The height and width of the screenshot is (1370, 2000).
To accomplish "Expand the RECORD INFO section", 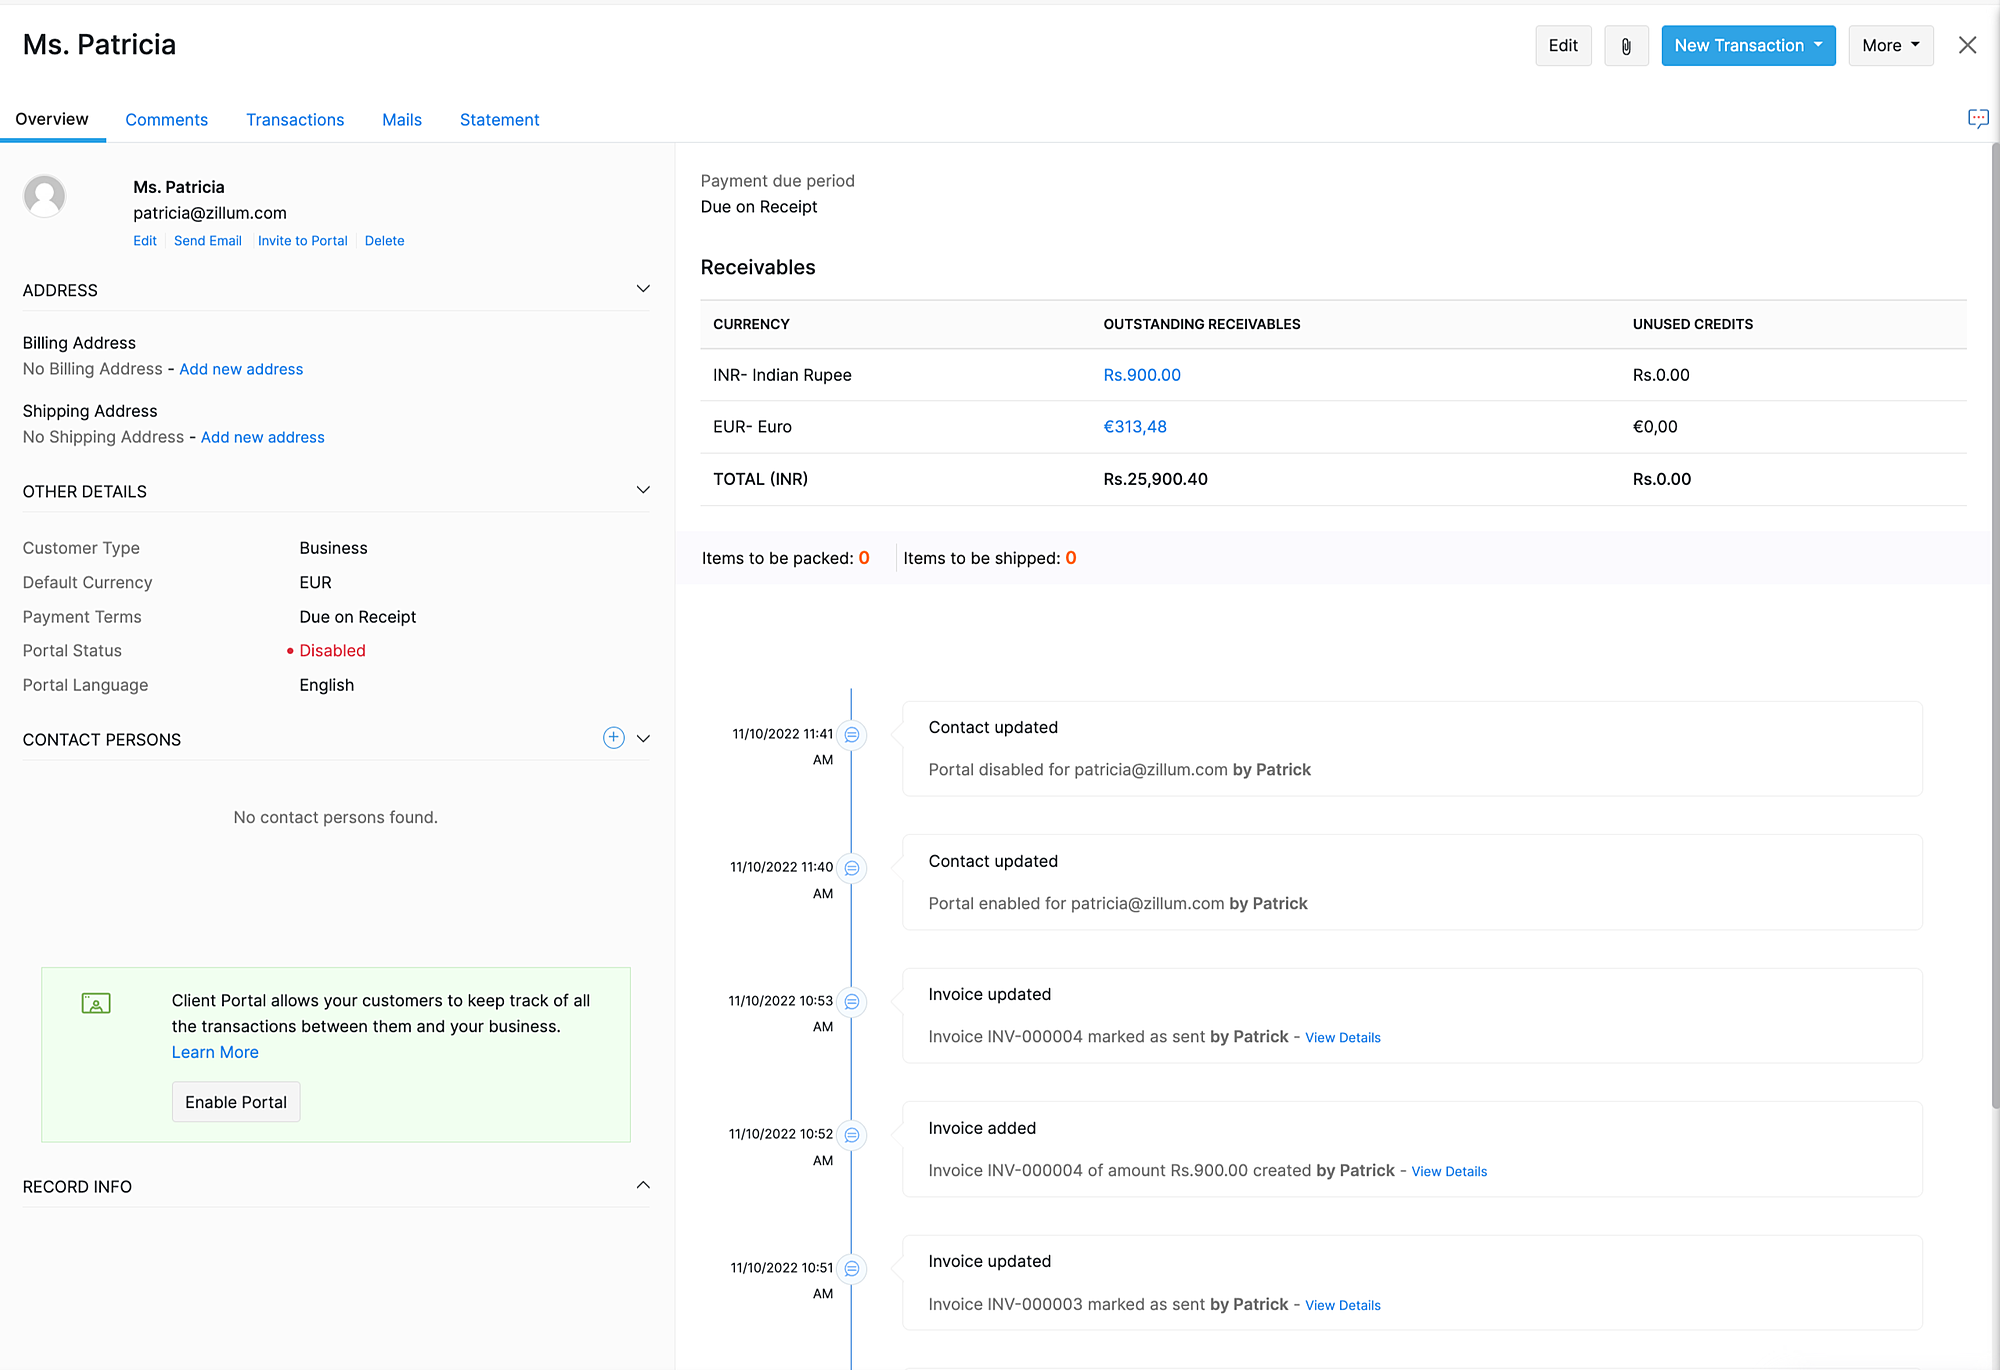I will pos(640,1184).
